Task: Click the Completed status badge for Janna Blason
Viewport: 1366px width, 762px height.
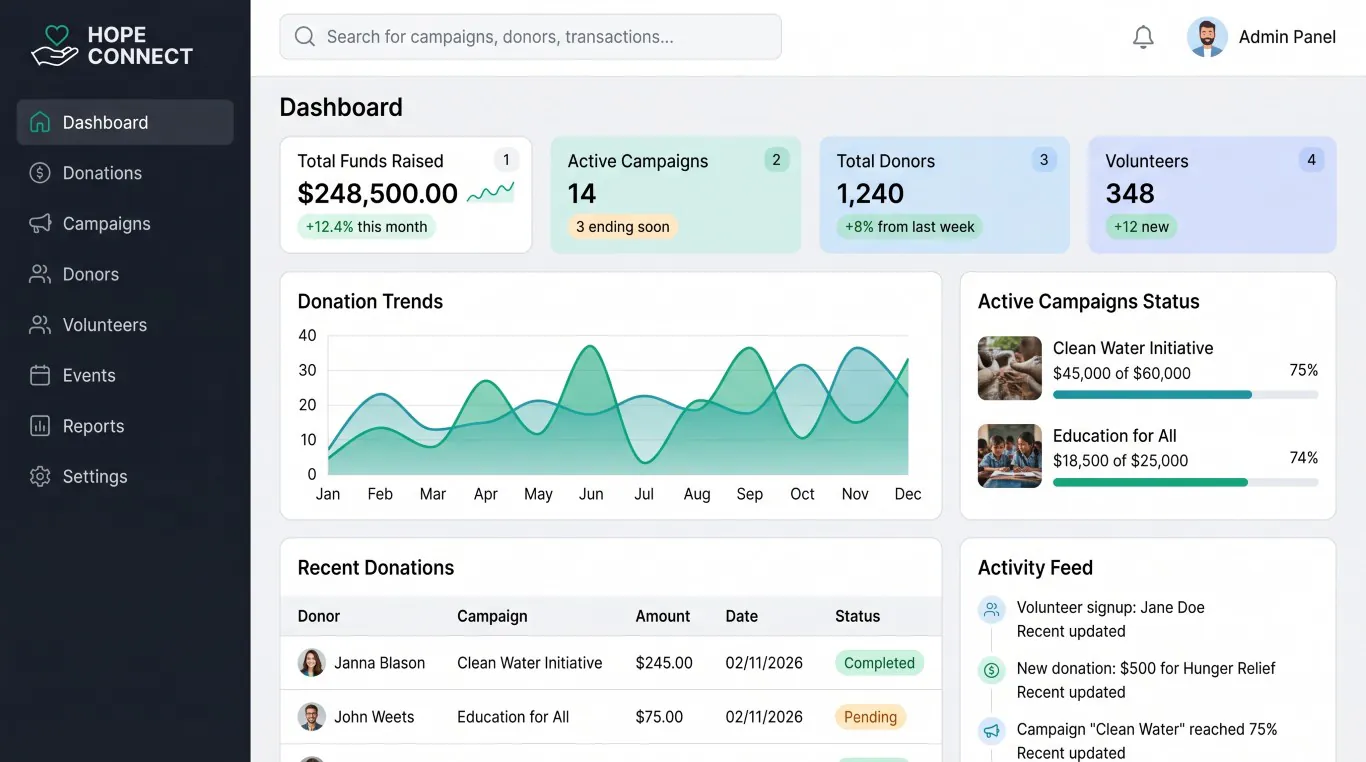Action: point(879,663)
